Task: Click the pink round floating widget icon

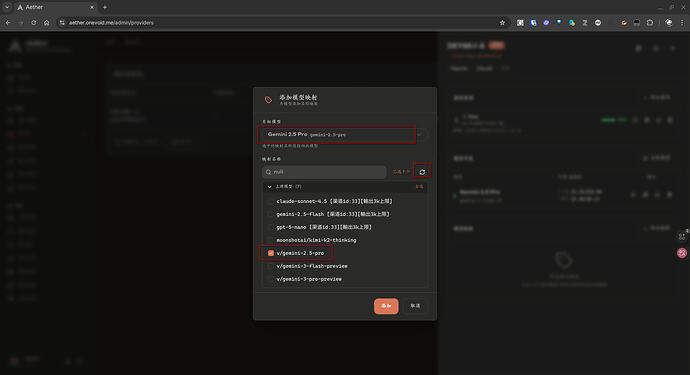Action: pyautogui.click(x=682, y=253)
